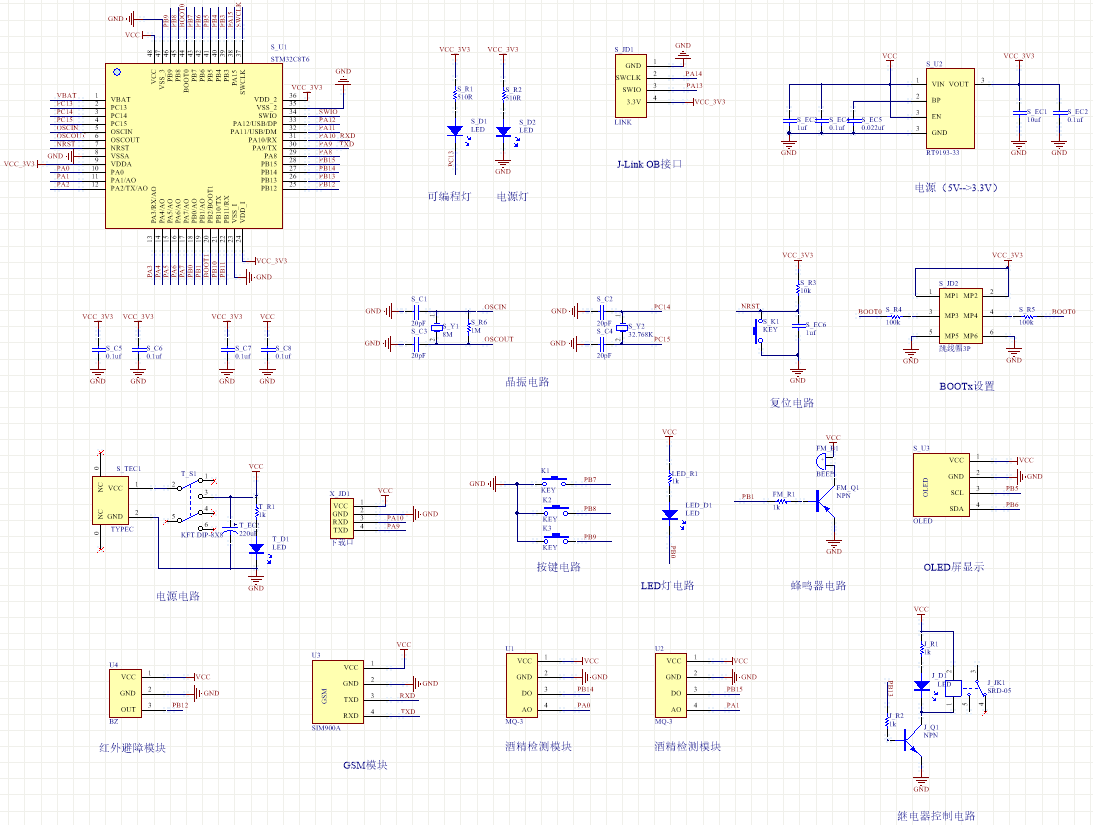Select the KFT DIP power switch T_S1
1093x825 pixels.
point(195,502)
